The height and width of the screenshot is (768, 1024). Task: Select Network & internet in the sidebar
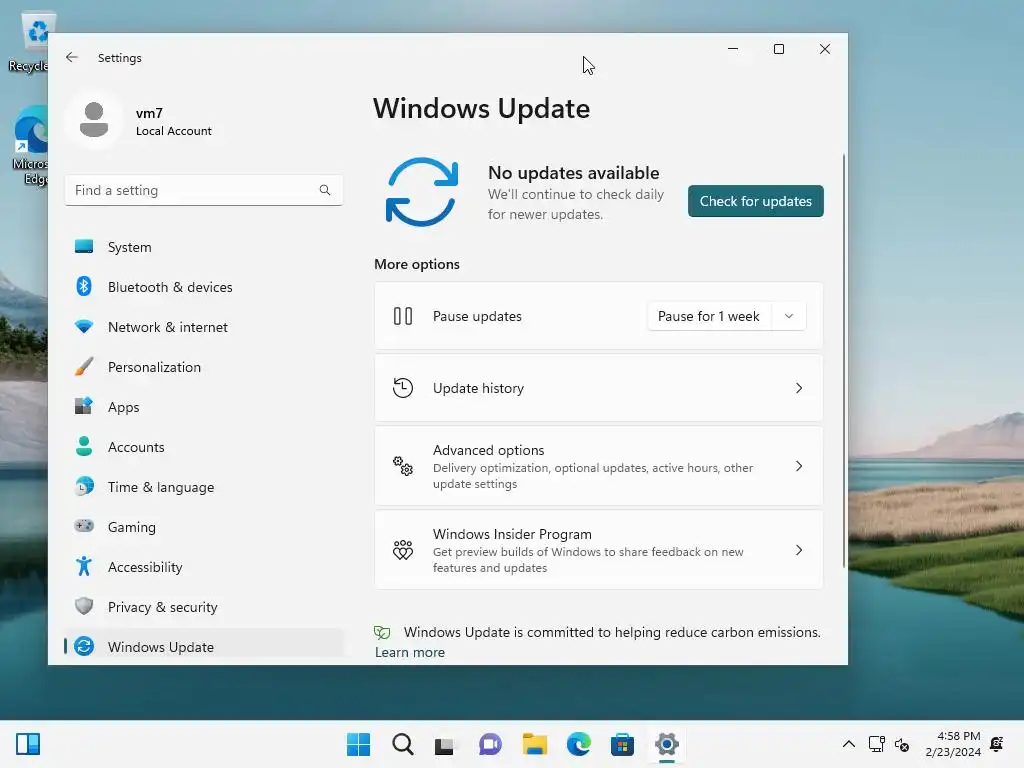point(204,327)
